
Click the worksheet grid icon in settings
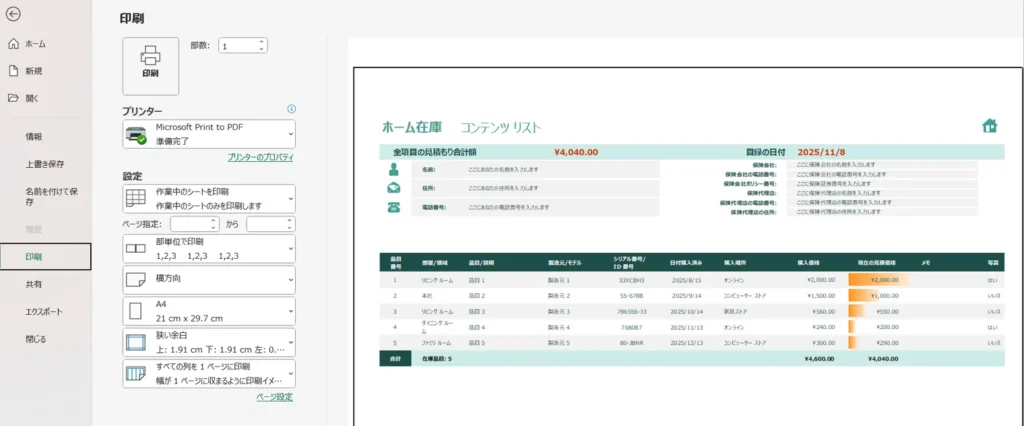tap(136, 198)
